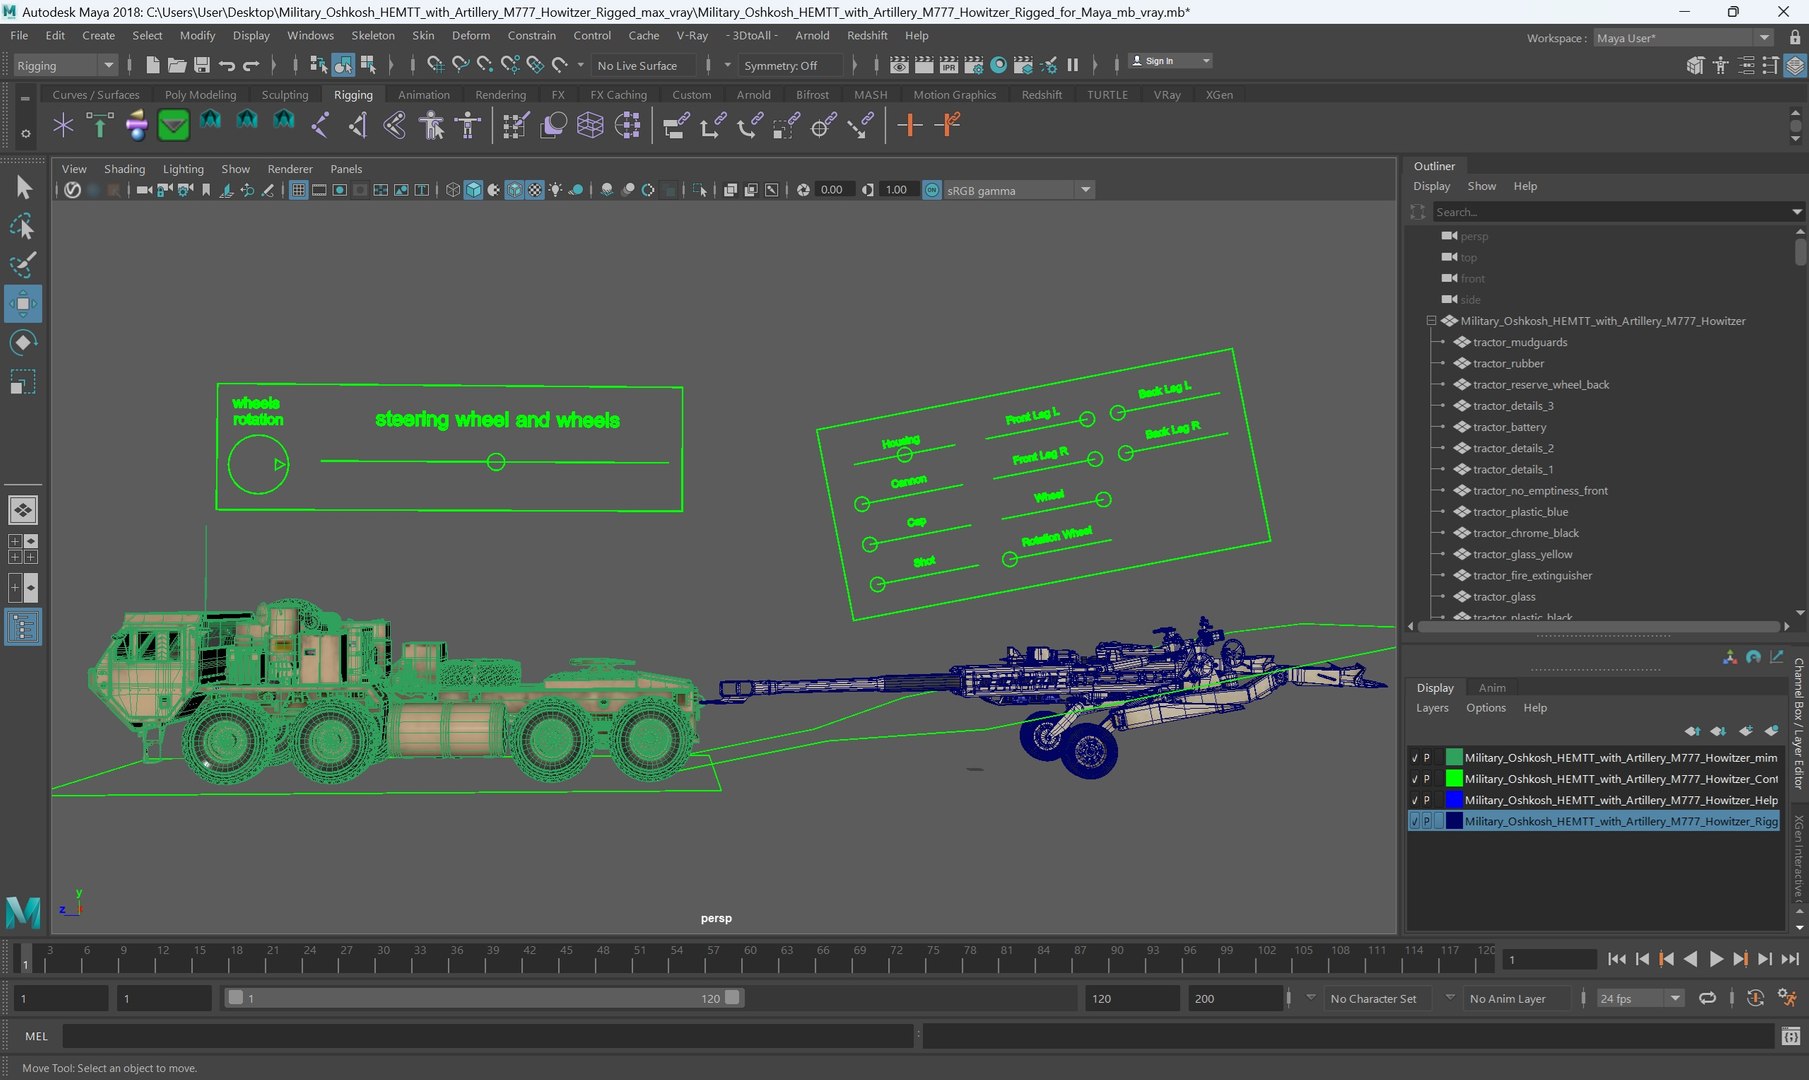Click the Create Lattice shelf icon

pyautogui.click(x=590, y=125)
